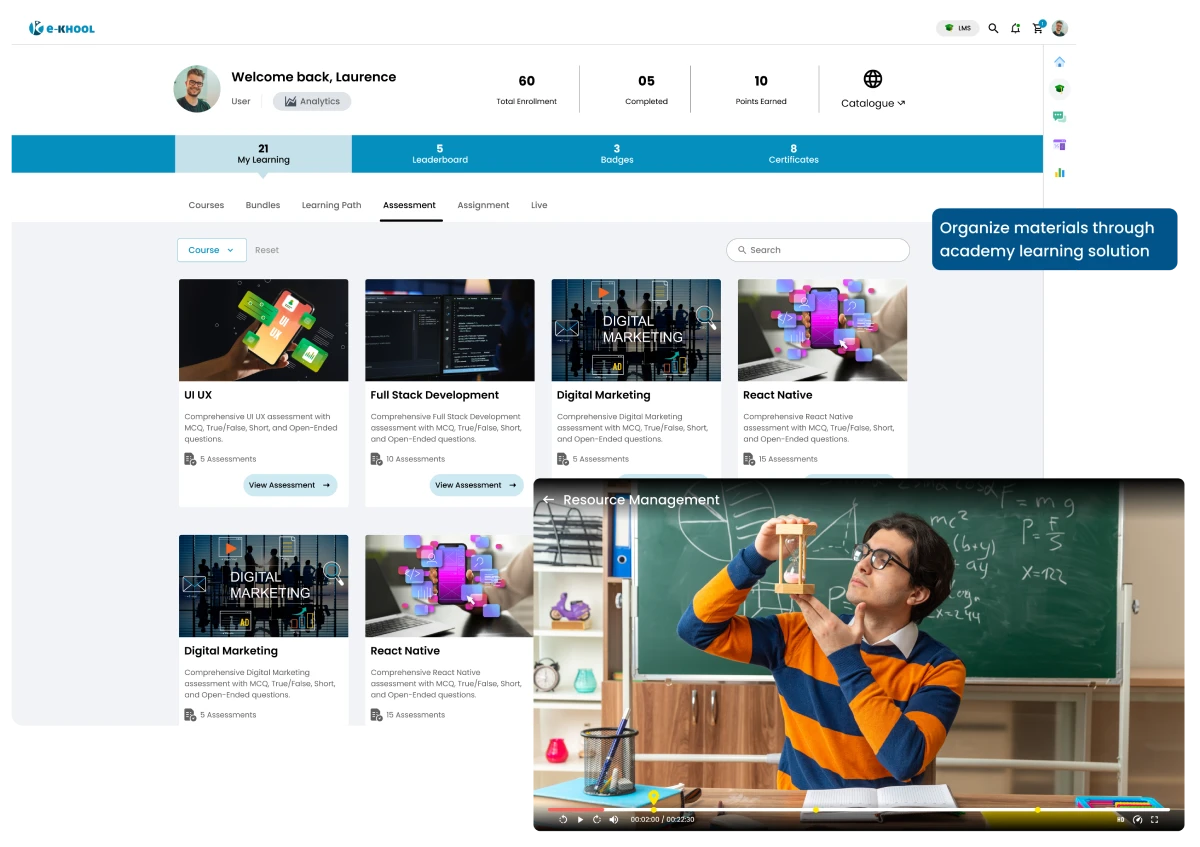Click Reset next to the Course filter

click(x=266, y=250)
